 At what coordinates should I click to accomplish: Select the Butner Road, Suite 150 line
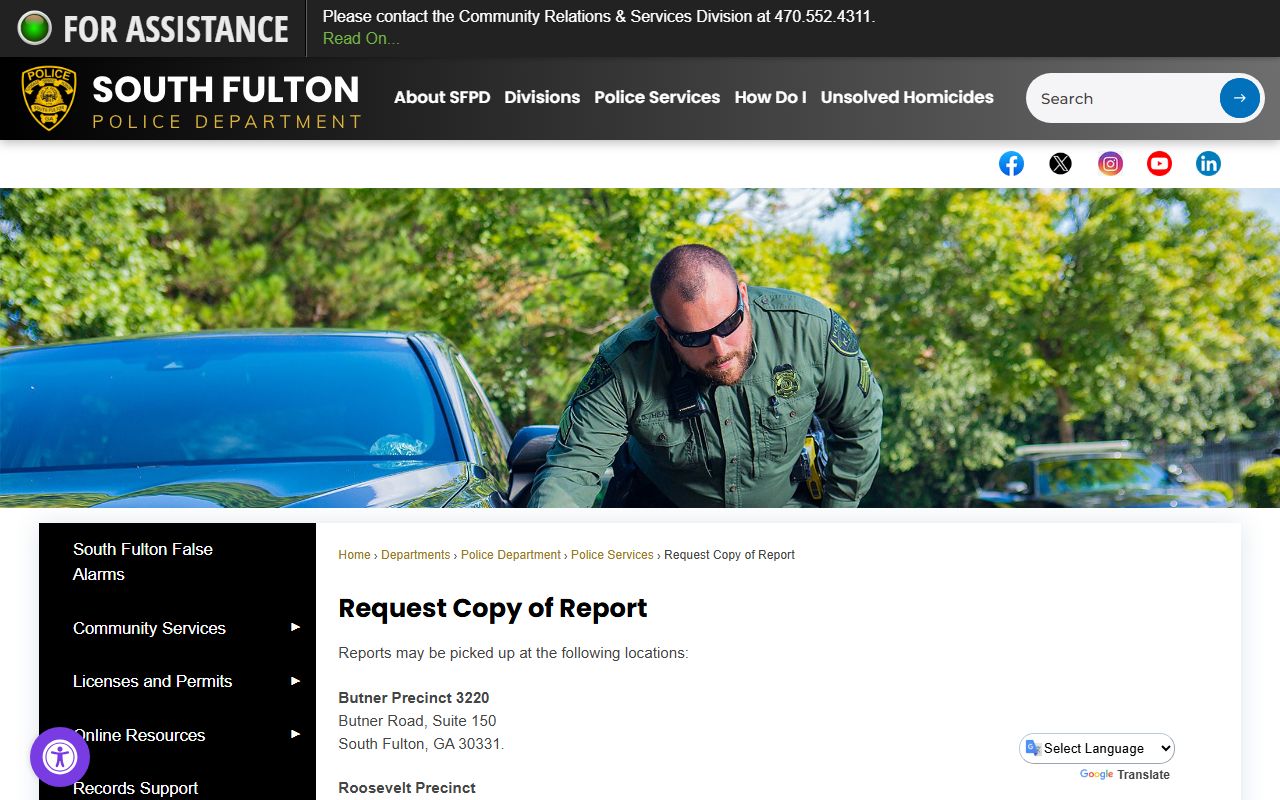click(417, 721)
